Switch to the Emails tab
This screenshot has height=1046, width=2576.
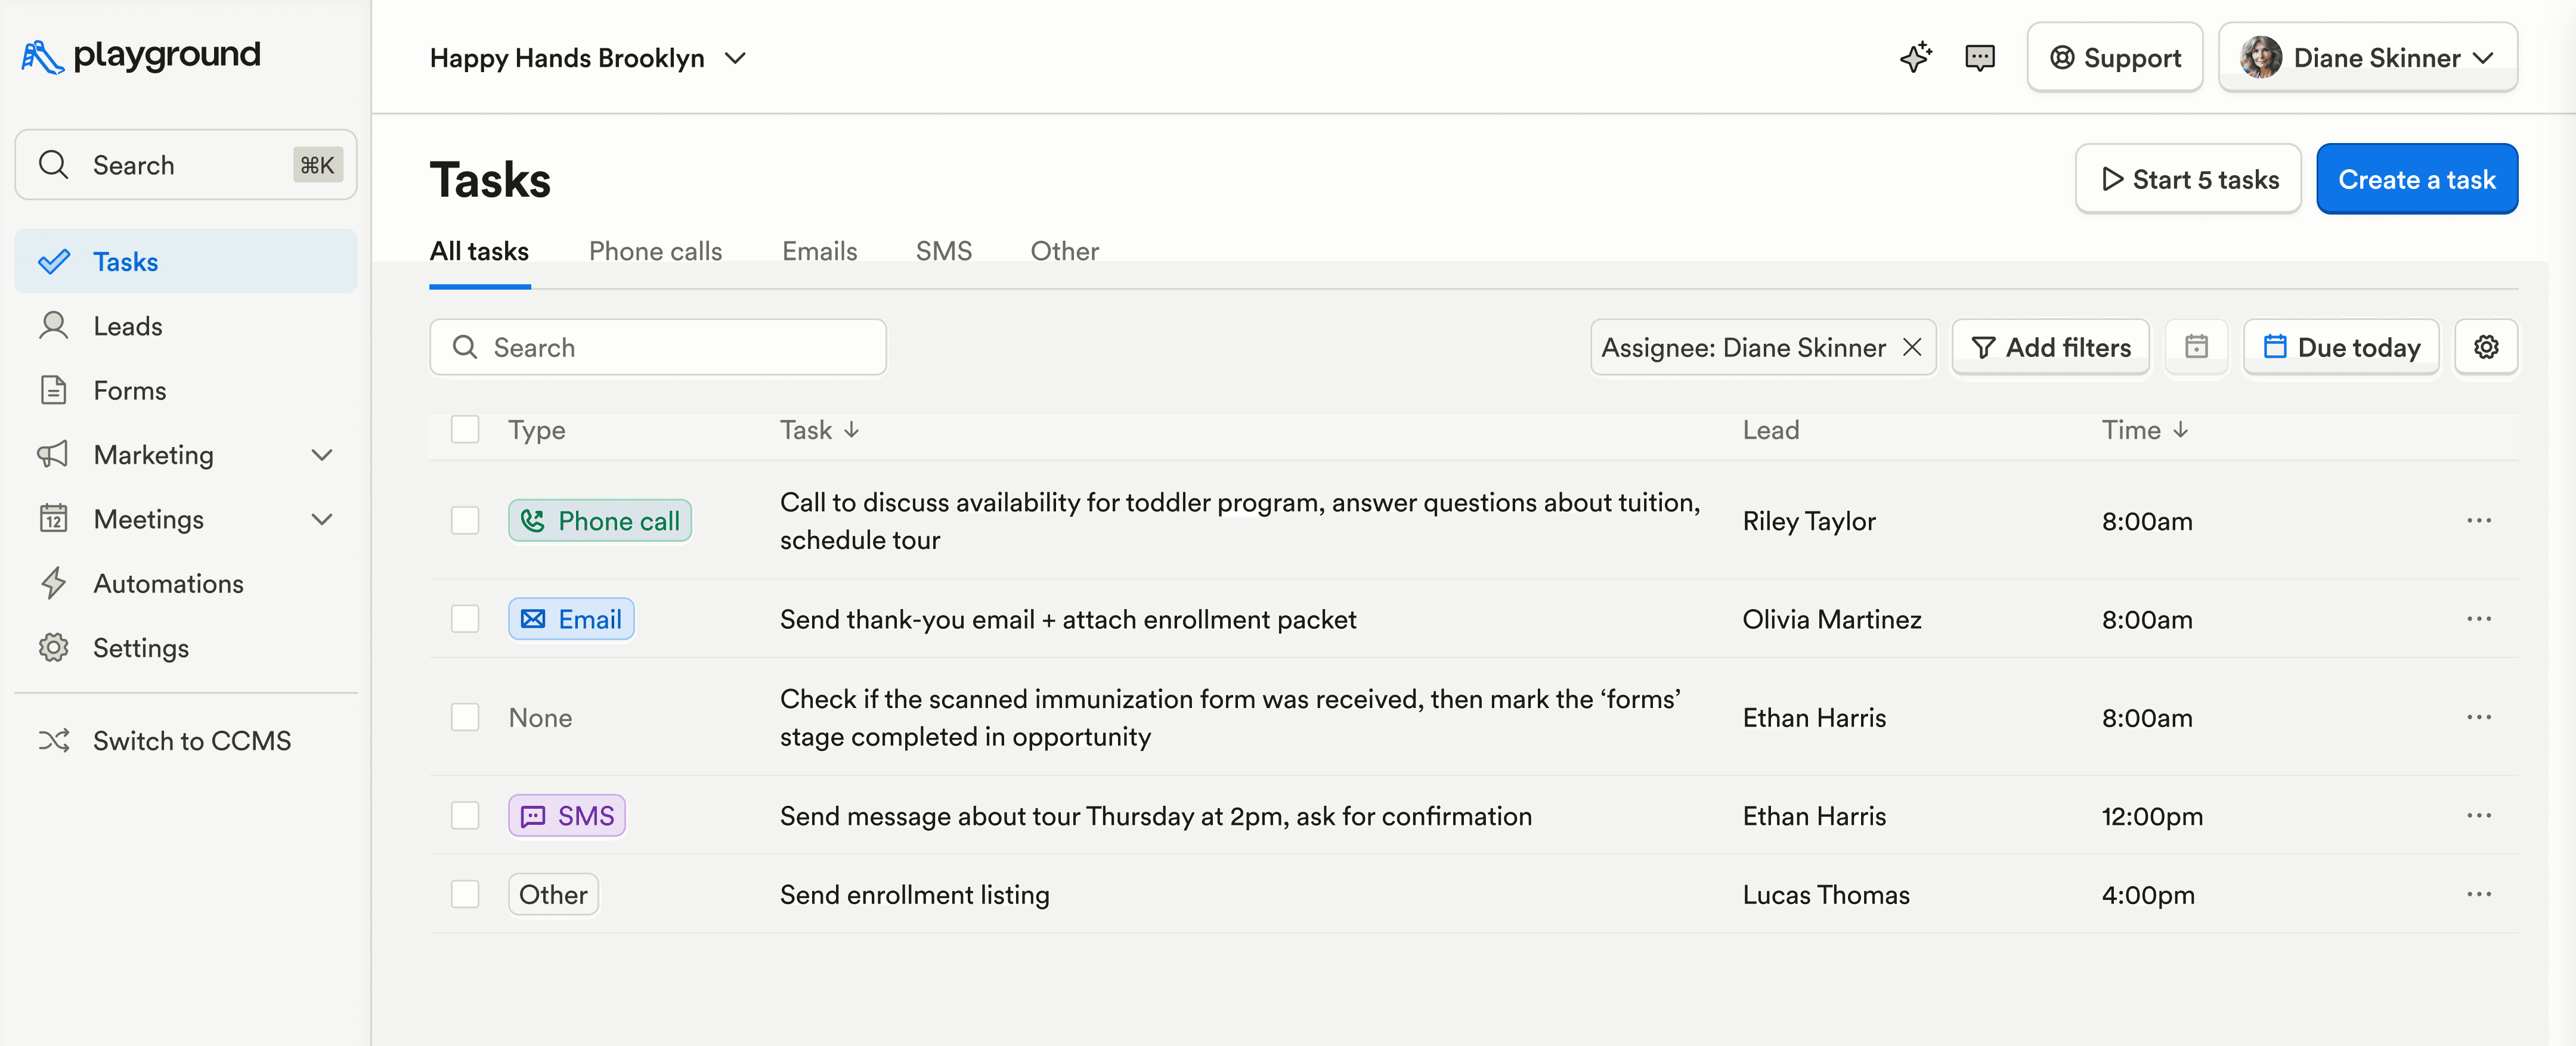tap(819, 251)
